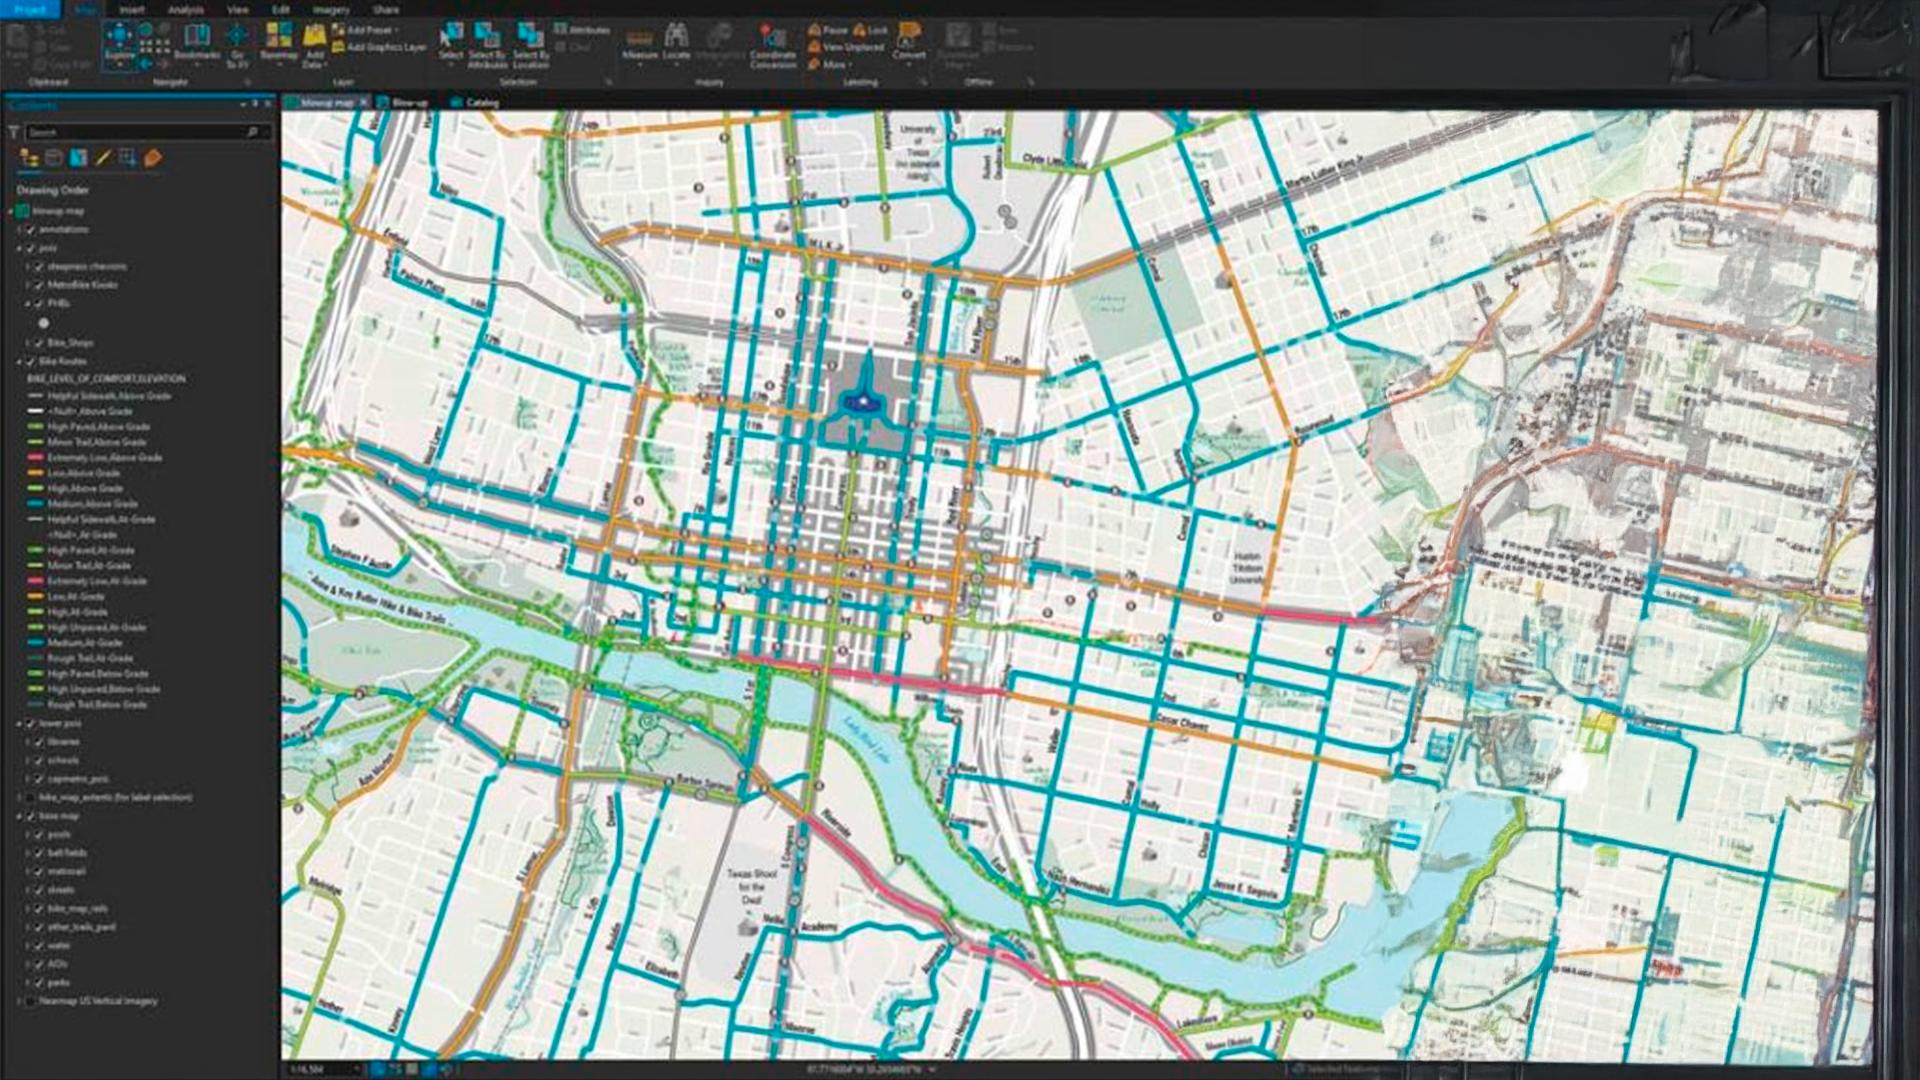Image resolution: width=1920 pixels, height=1080 pixels.
Task: Collapse the base map group
Action: point(18,816)
